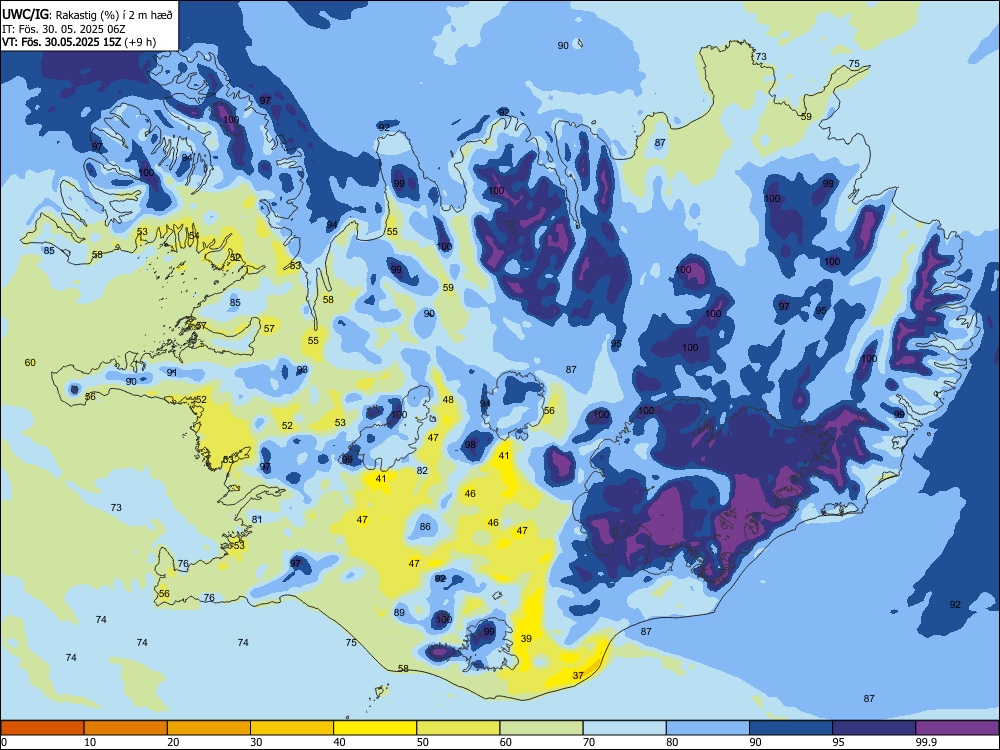Screen dimensions: 1000x750
Task: Click the legend tick label 95
Action: (839, 742)
